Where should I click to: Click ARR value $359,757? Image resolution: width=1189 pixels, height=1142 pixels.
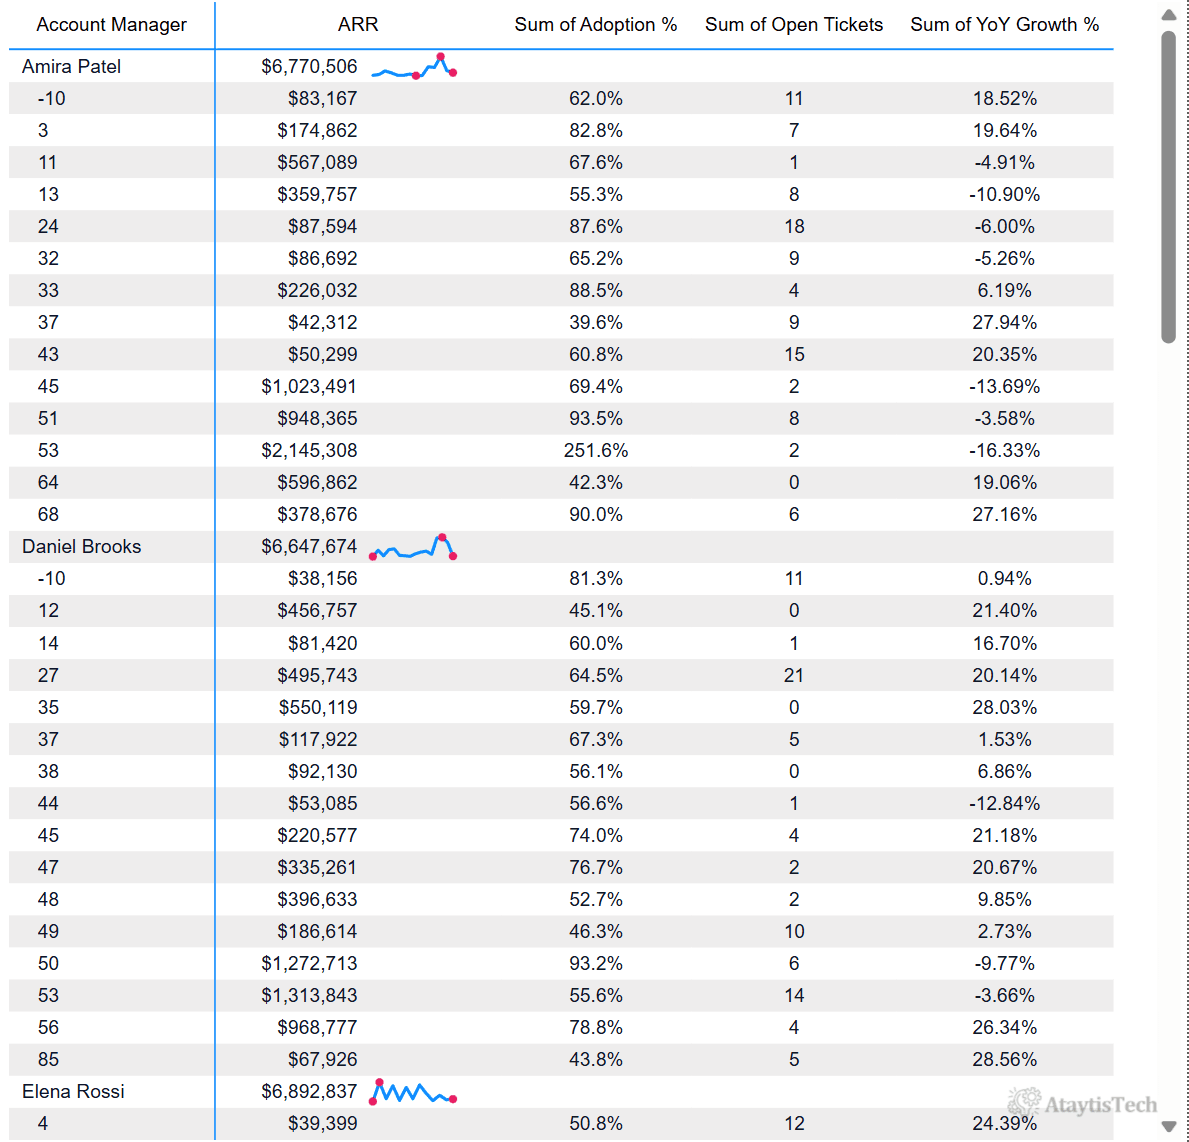(x=317, y=194)
